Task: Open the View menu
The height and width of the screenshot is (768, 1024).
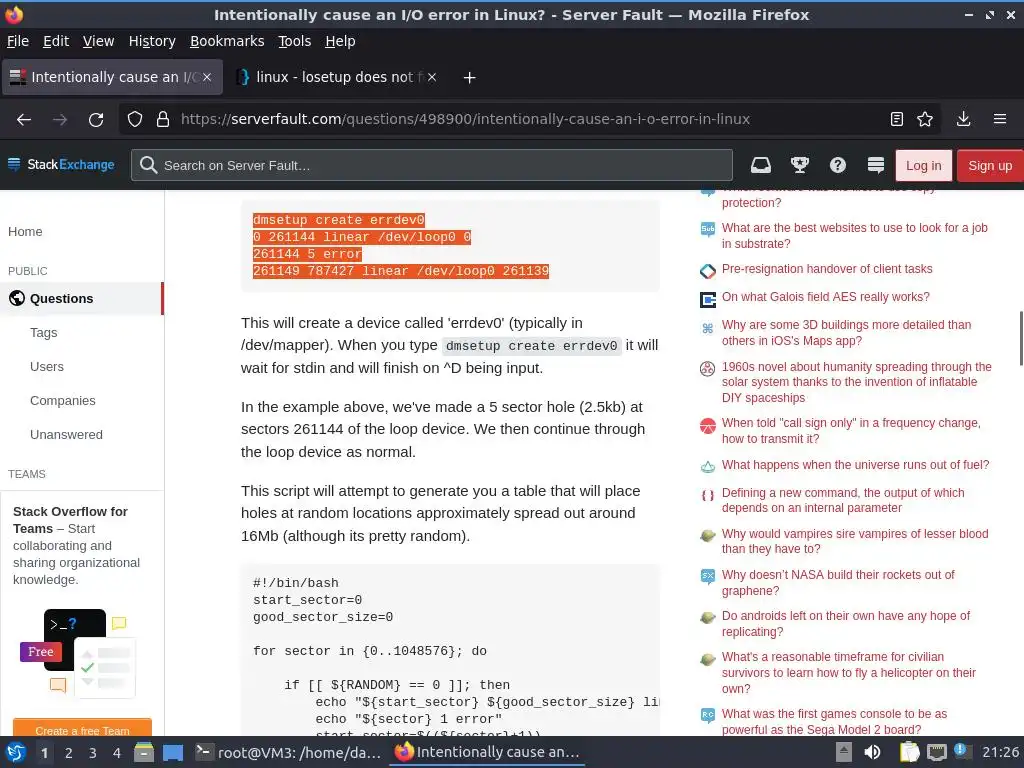Action: pos(98,41)
